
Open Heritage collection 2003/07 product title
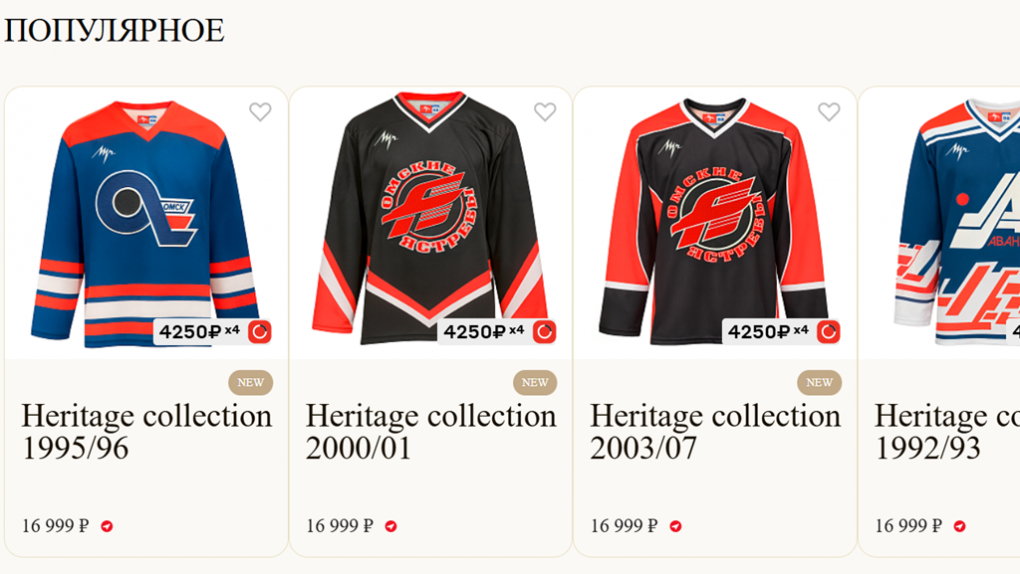pos(714,431)
